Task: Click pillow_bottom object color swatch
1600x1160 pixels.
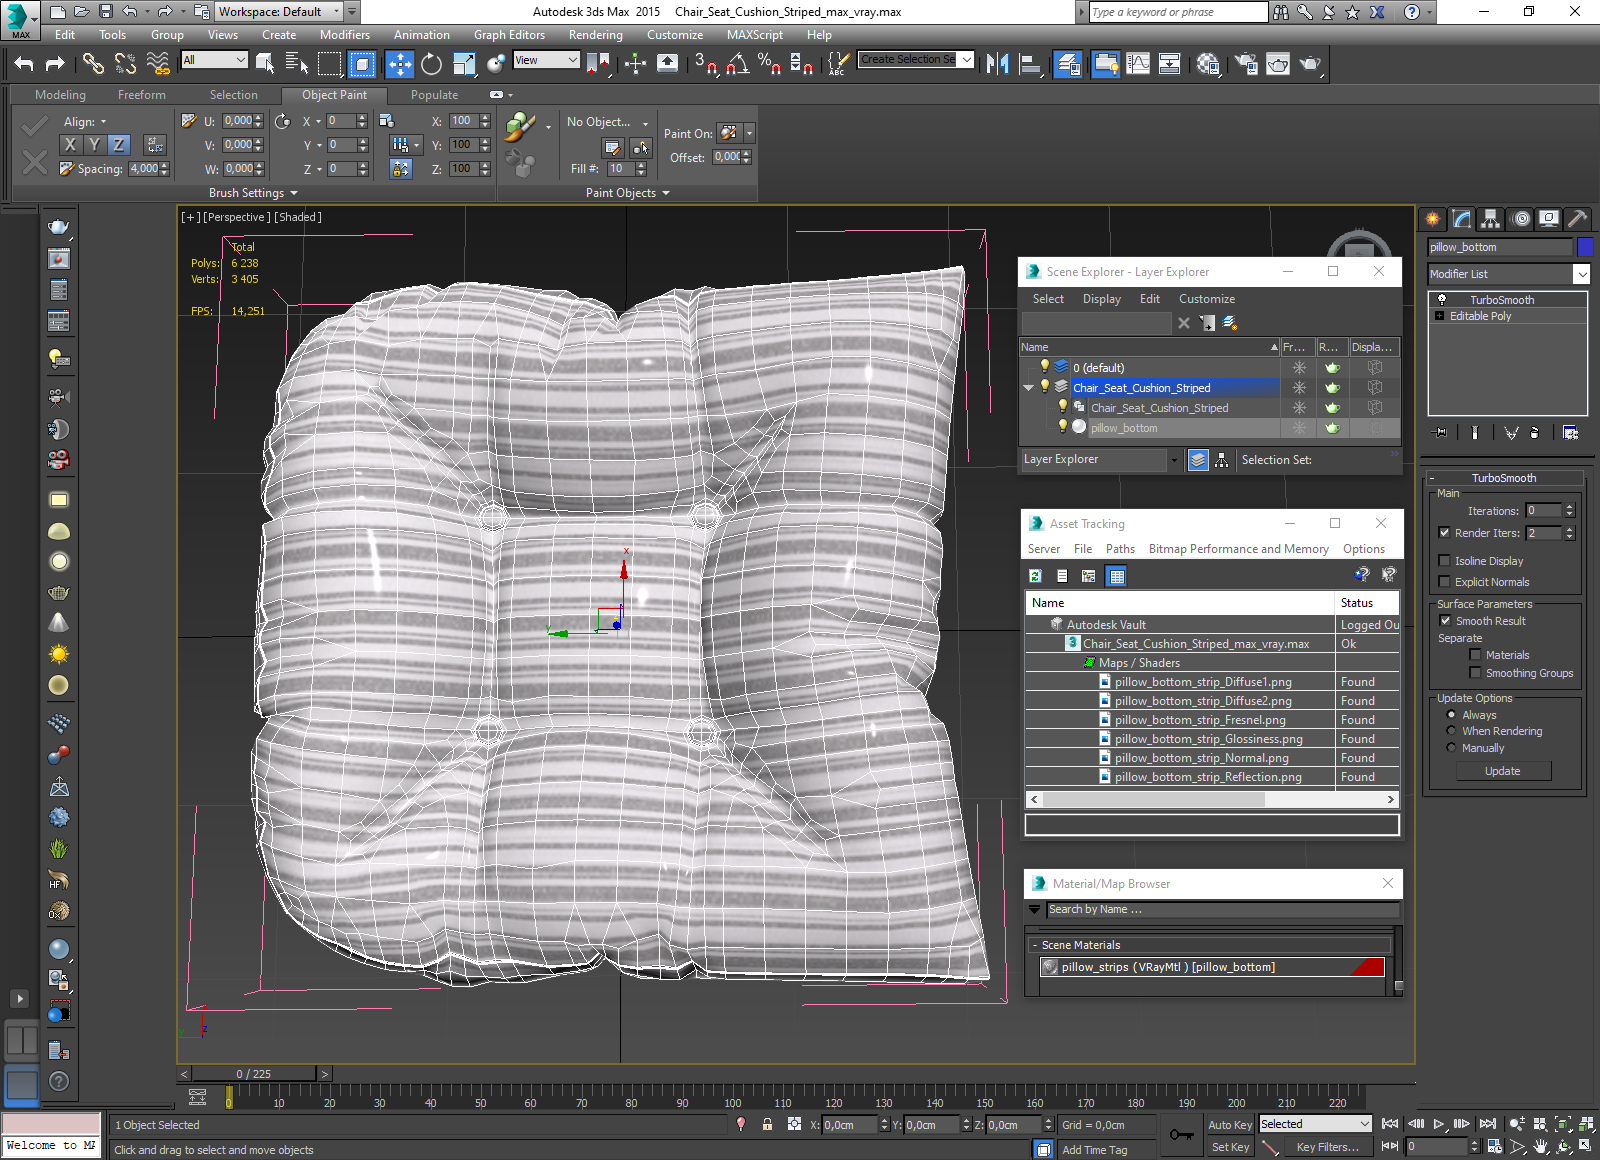Action: click(1585, 247)
